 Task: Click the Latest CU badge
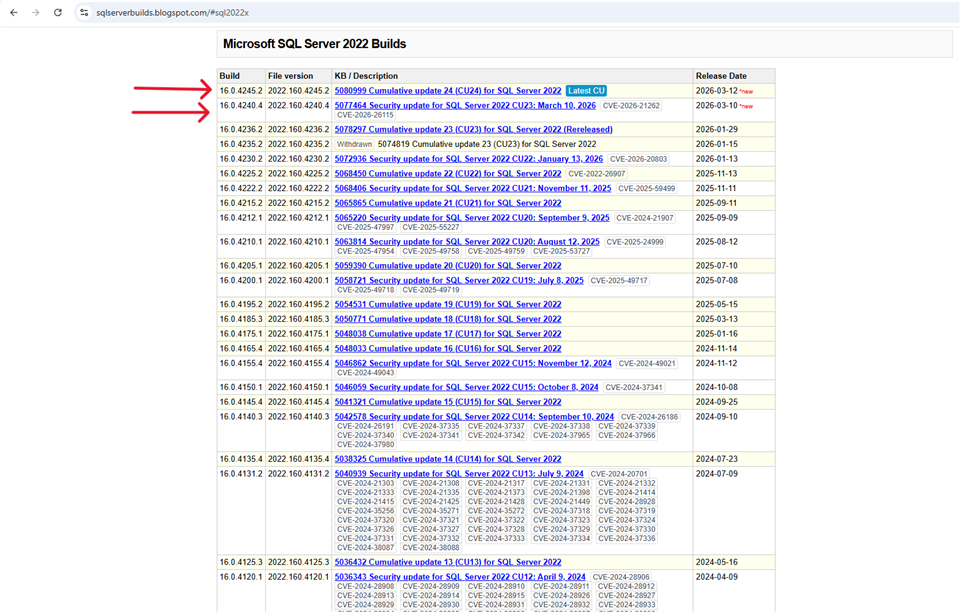[586, 91]
